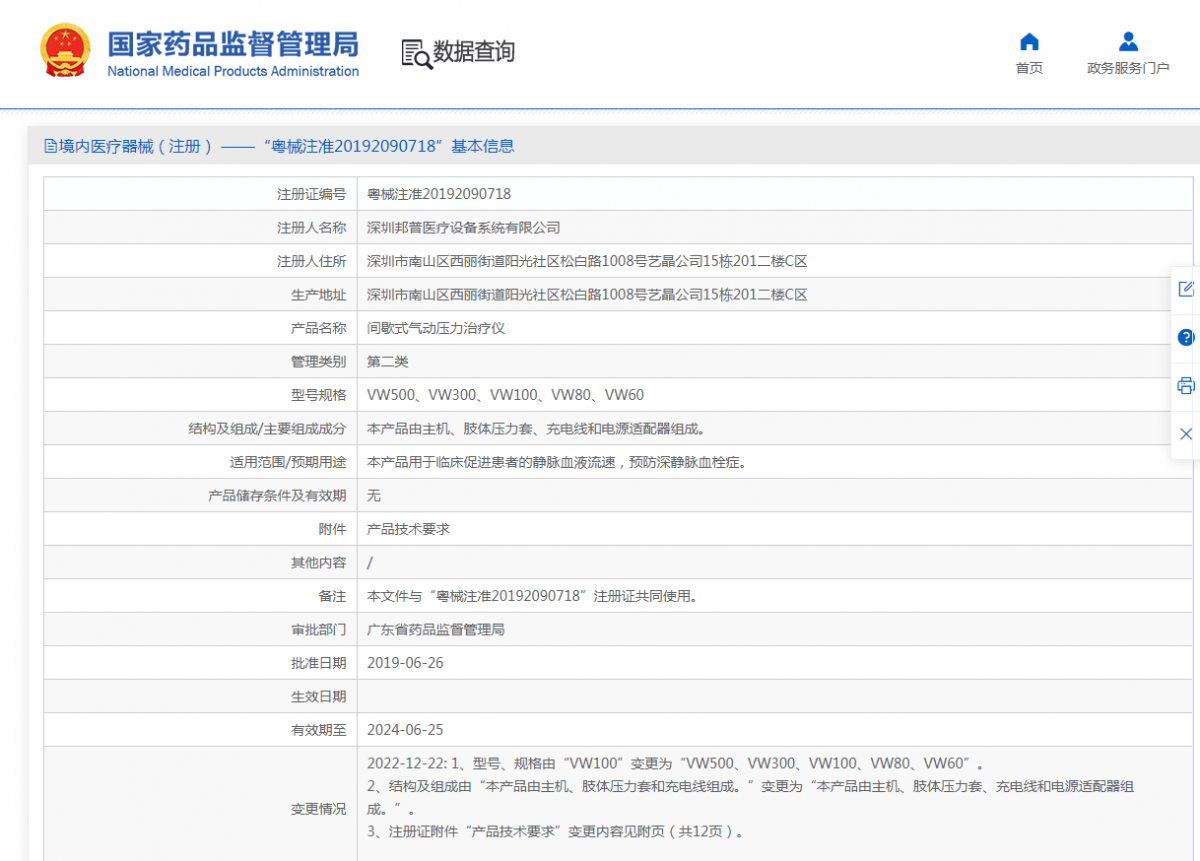Click the 注册证编号 field label
This screenshot has height=861, width=1200.
(x=312, y=194)
